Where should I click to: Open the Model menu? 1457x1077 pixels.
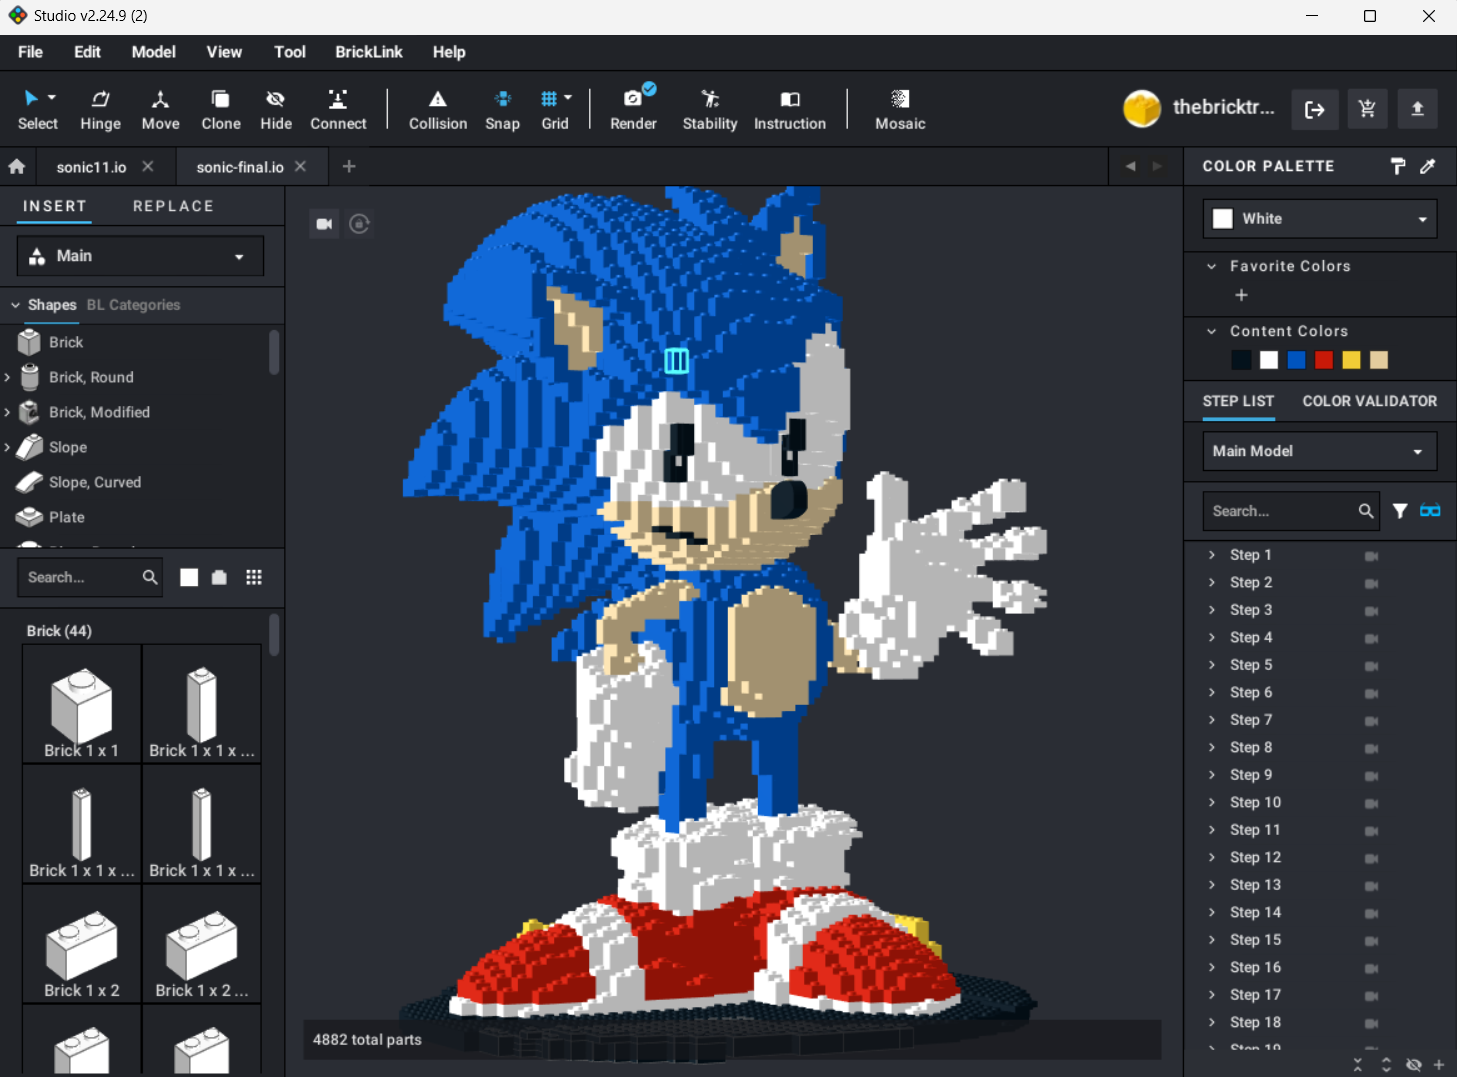point(153,52)
